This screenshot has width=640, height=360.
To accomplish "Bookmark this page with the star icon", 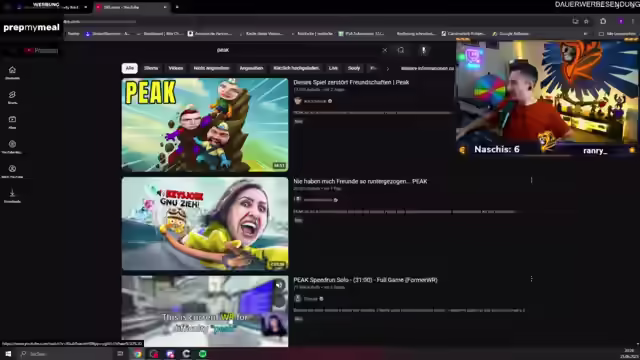I will pyautogui.click(x=587, y=21).
